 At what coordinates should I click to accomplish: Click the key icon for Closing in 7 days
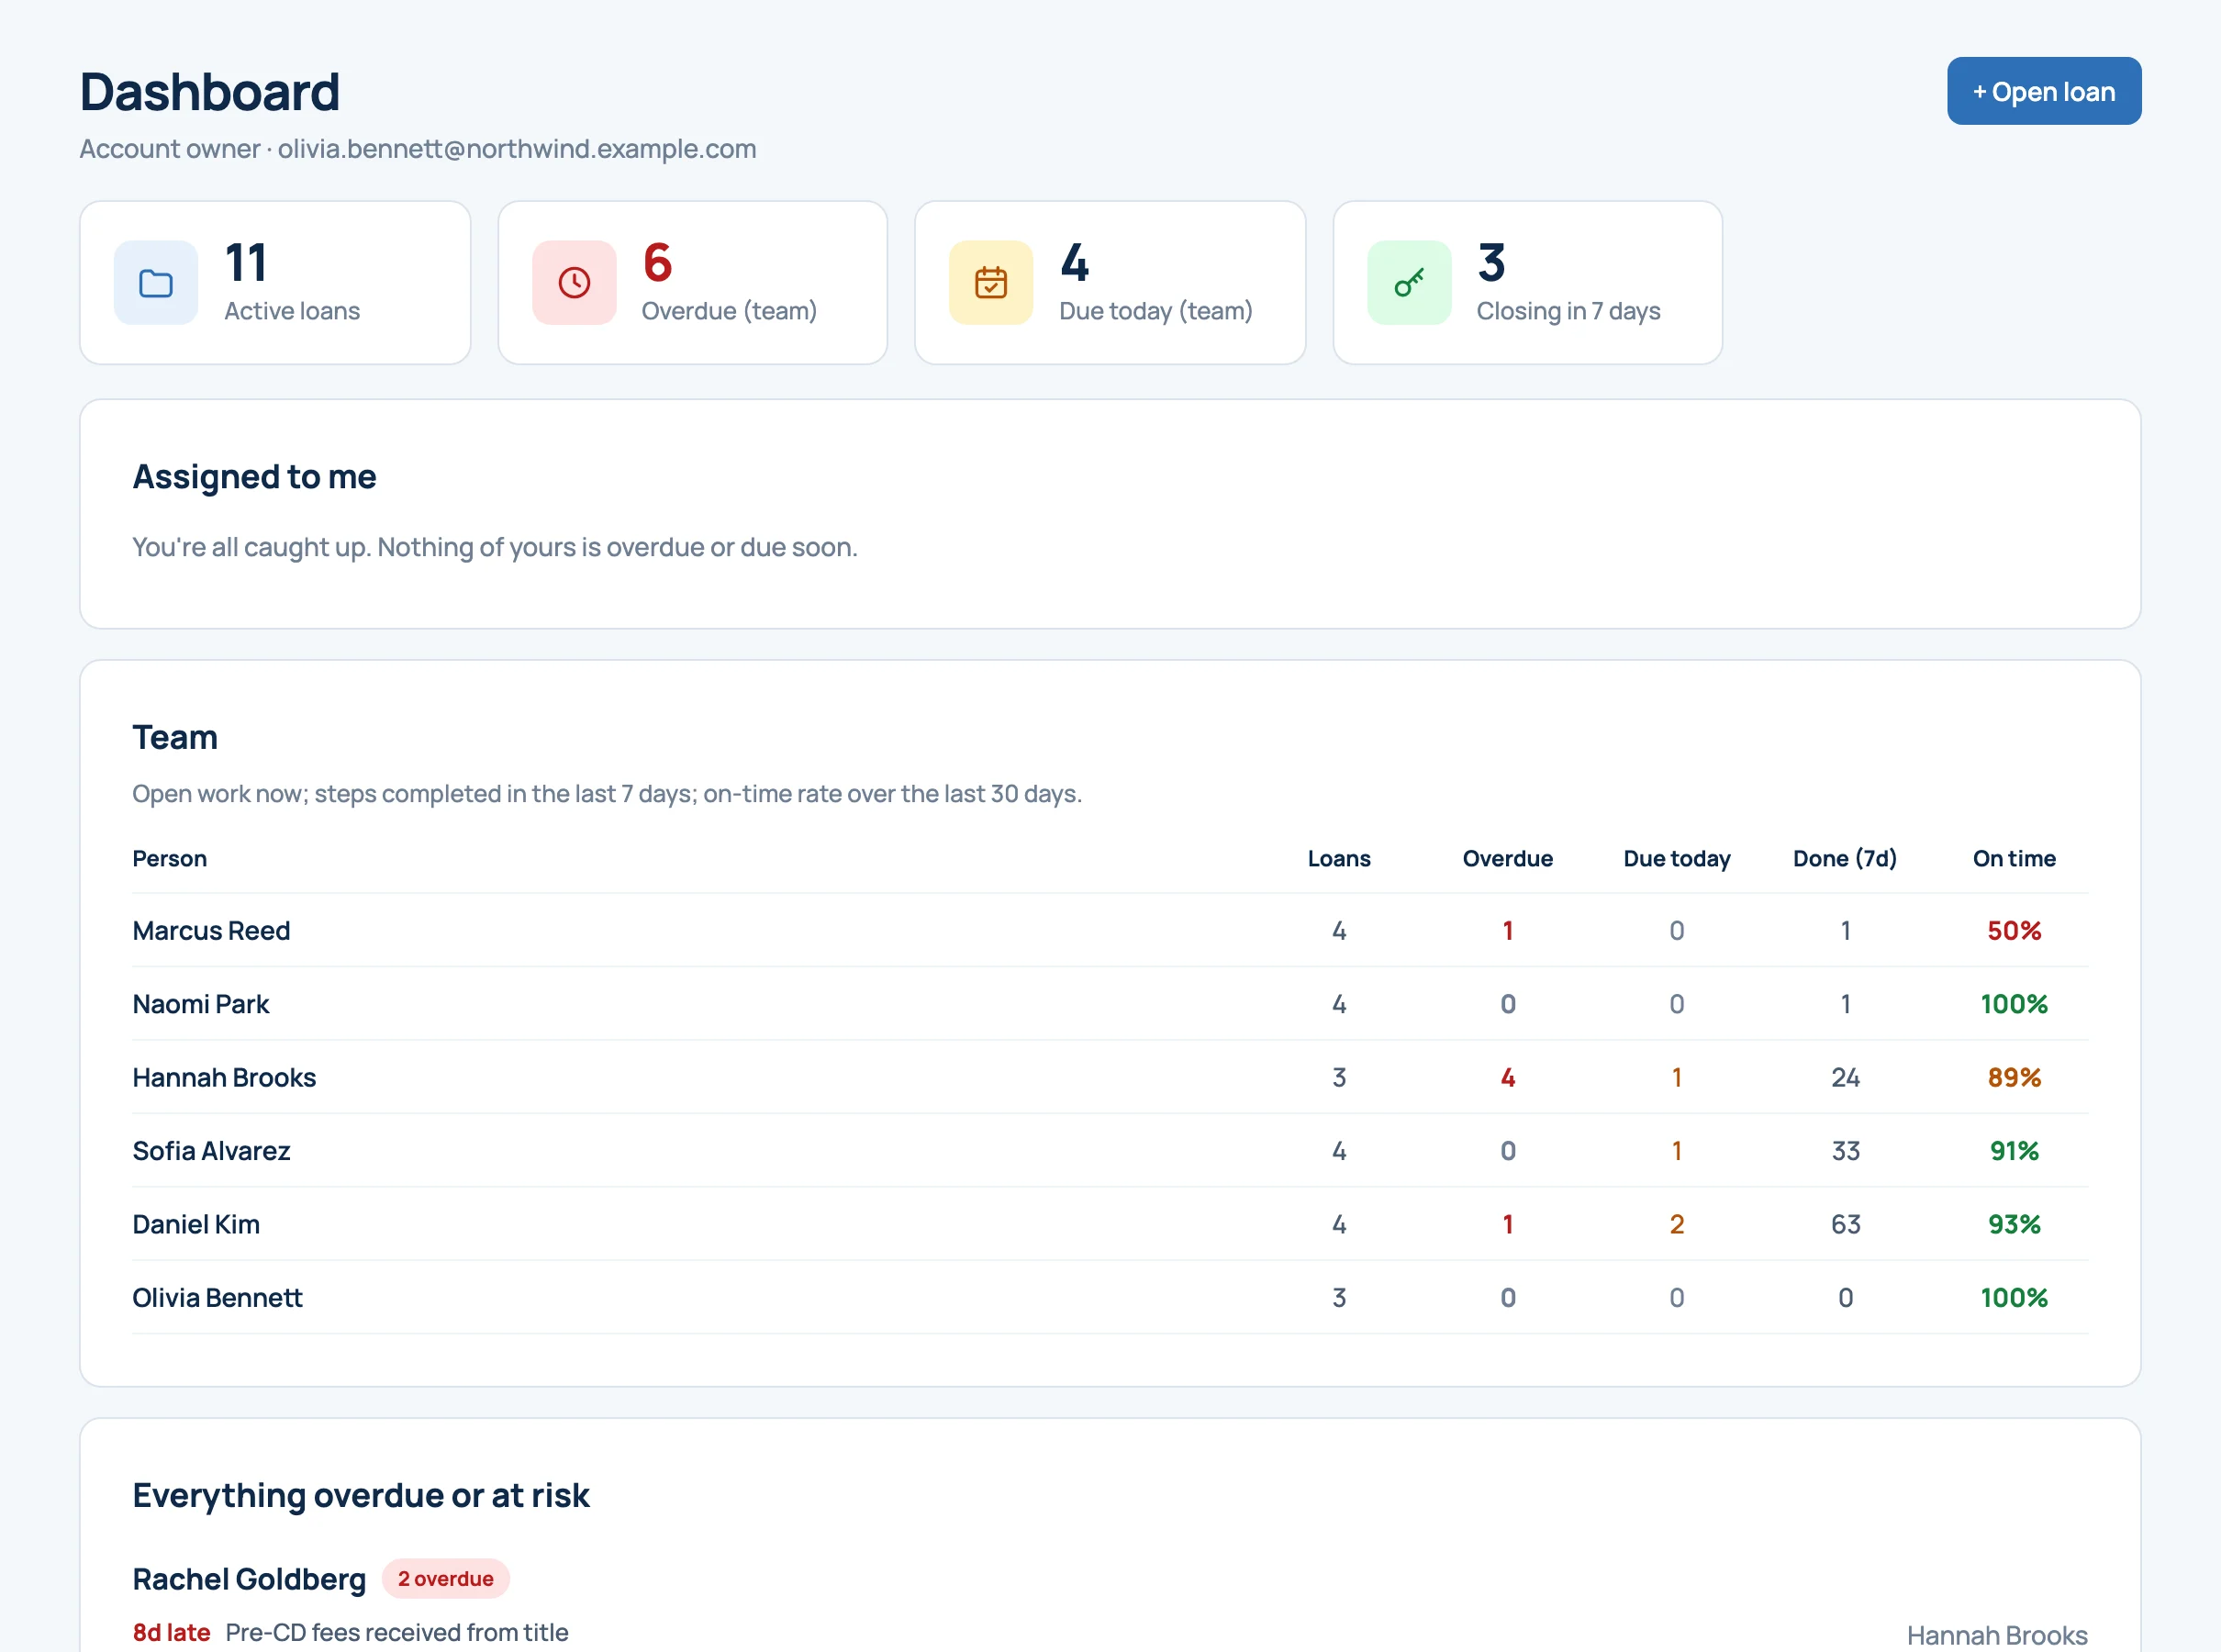click(1409, 283)
